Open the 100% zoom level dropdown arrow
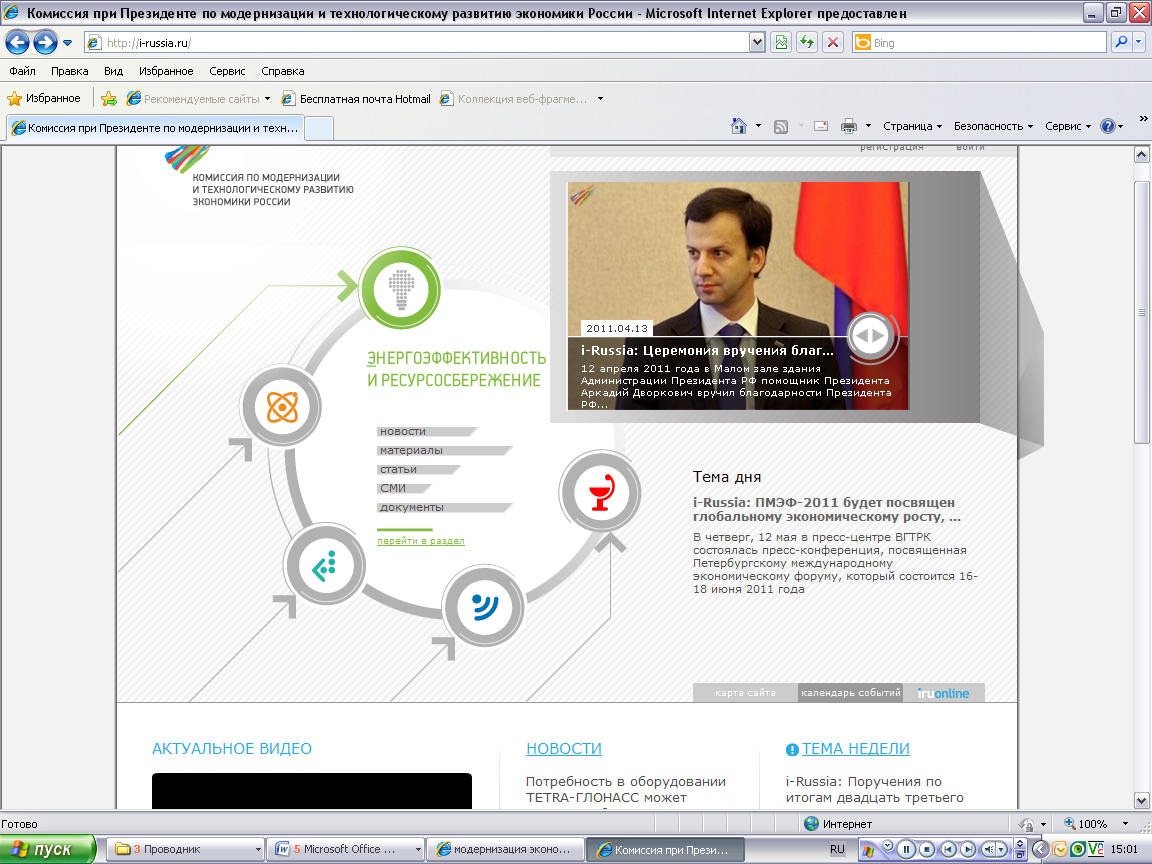Screen dimensions: 1152x864 (1125, 824)
